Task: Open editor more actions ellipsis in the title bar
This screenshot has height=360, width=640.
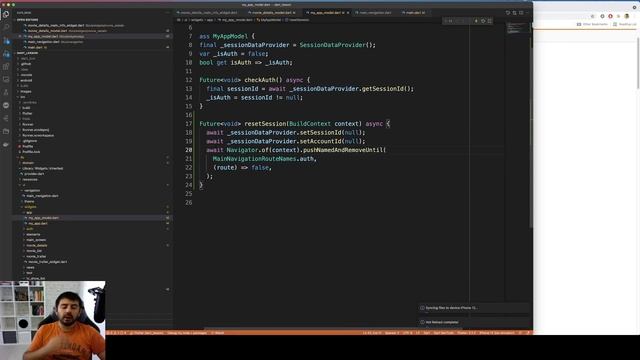Action: point(528,13)
